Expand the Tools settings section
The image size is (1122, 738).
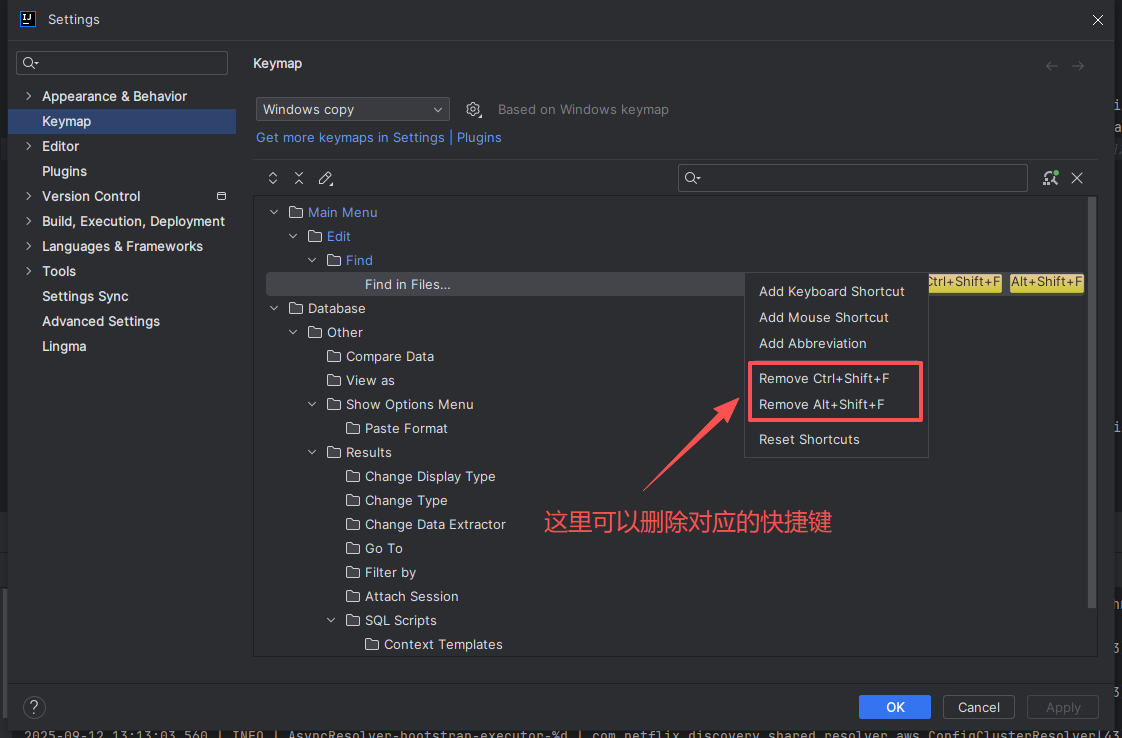[29, 271]
